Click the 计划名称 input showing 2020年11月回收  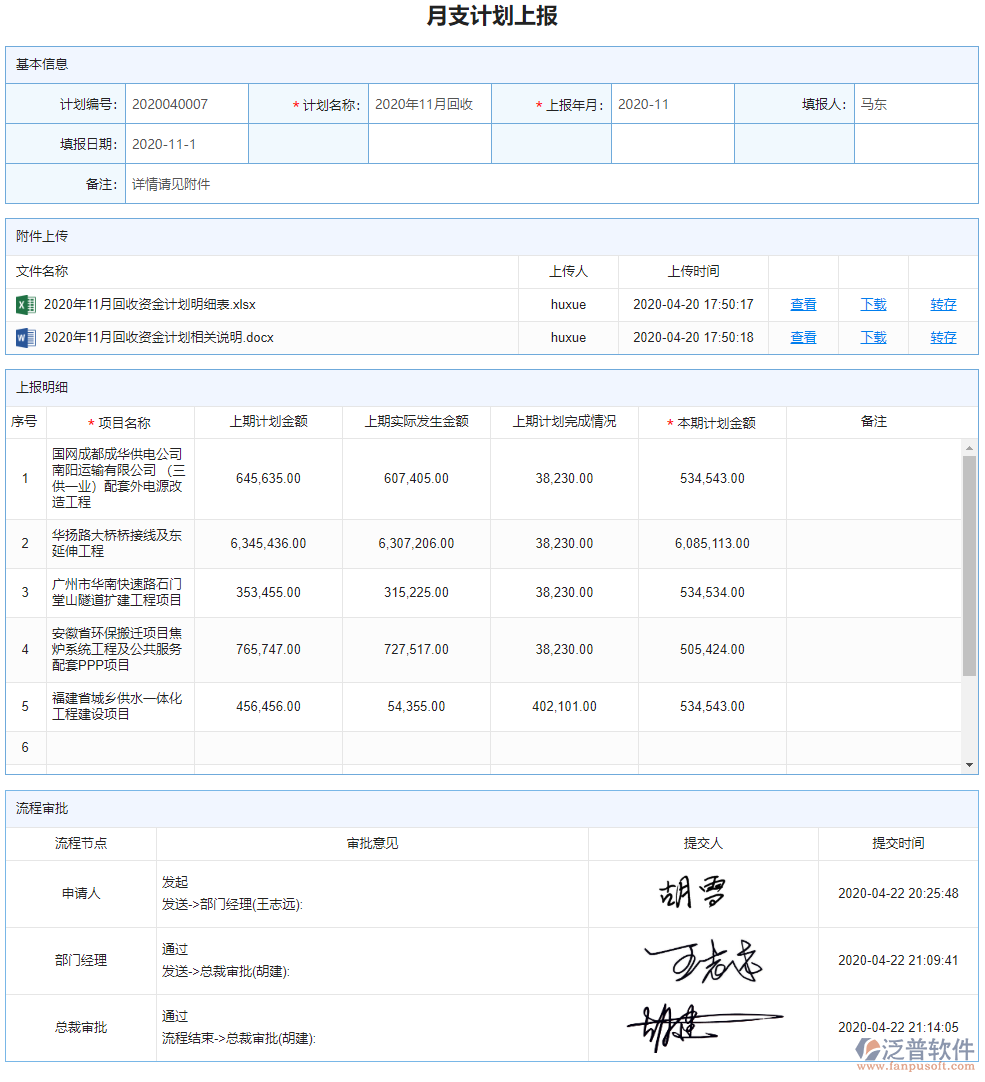tap(429, 103)
